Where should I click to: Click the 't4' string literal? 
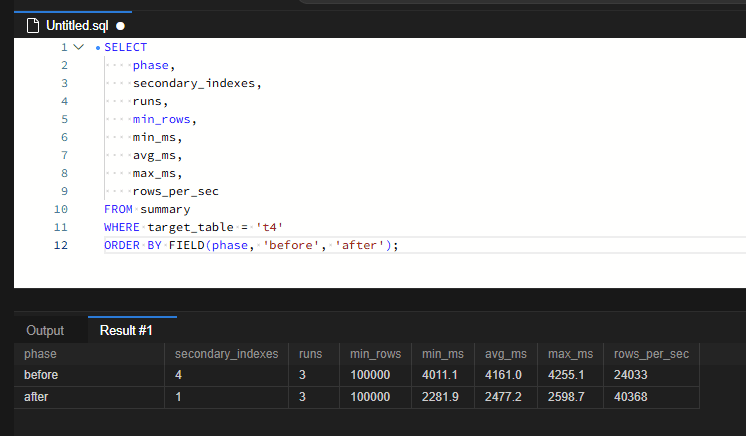click(x=269, y=227)
